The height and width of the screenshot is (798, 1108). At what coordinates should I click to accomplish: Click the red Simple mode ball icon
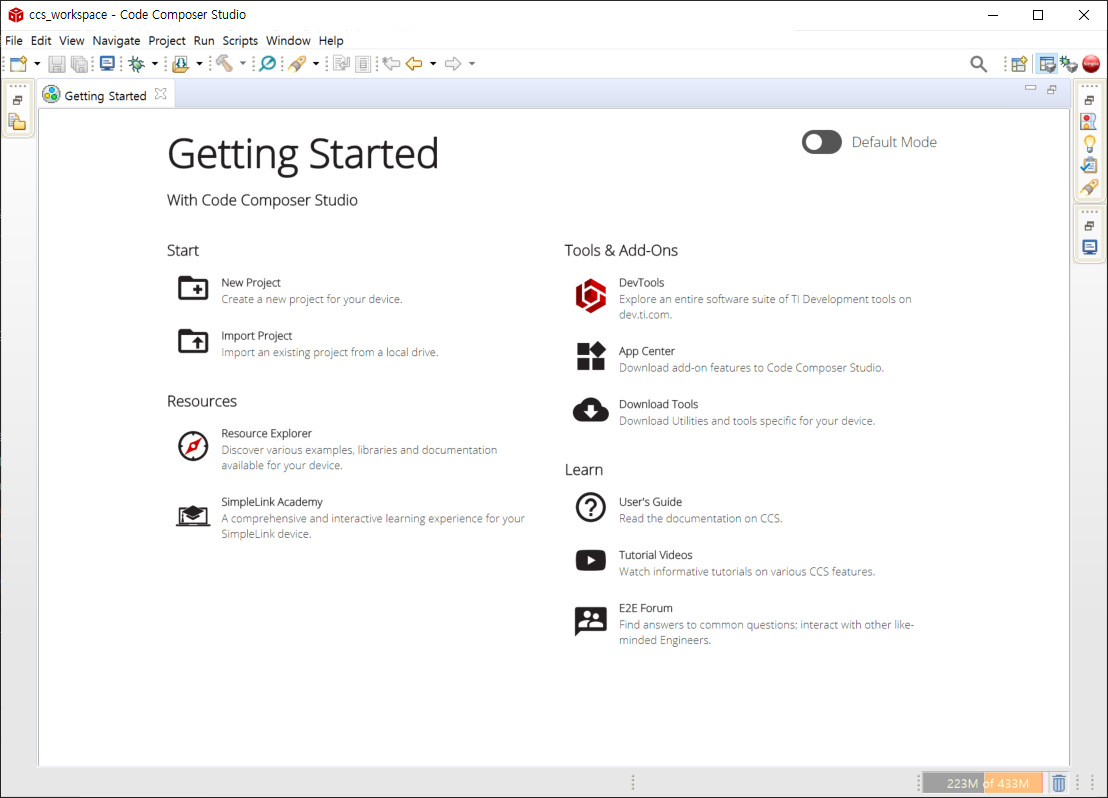[1091, 64]
